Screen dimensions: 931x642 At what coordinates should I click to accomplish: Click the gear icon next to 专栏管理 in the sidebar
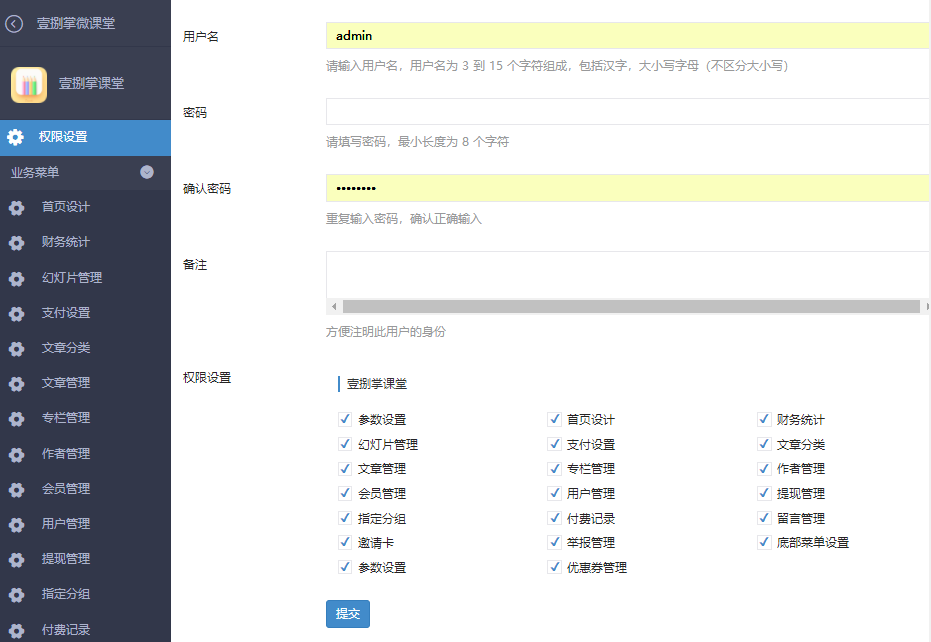pyautogui.click(x=17, y=418)
